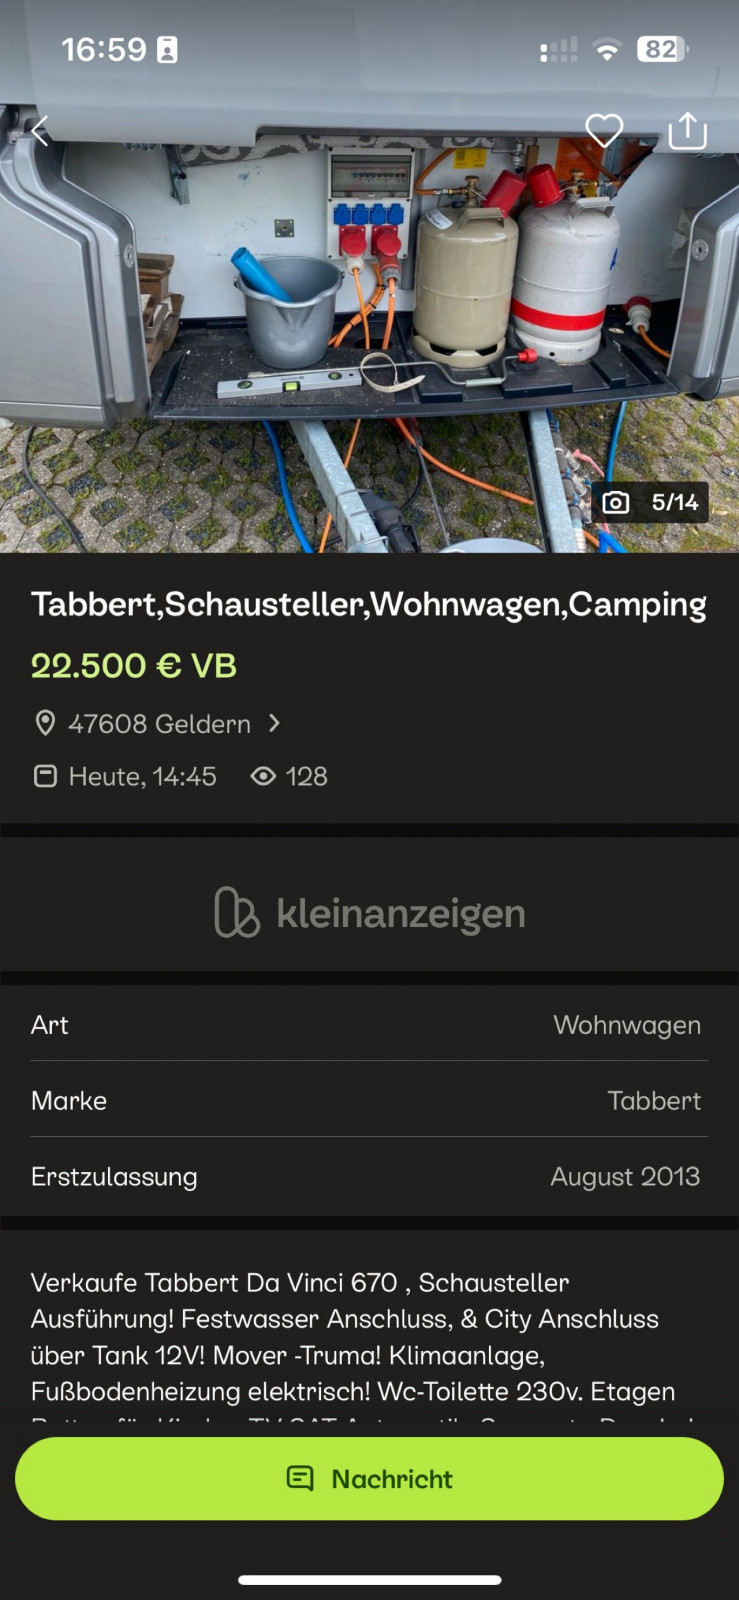Viewport: 739px width, 1600px height.
Task: Send a message with Nachricht button
Action: [x=369, y=1478]
